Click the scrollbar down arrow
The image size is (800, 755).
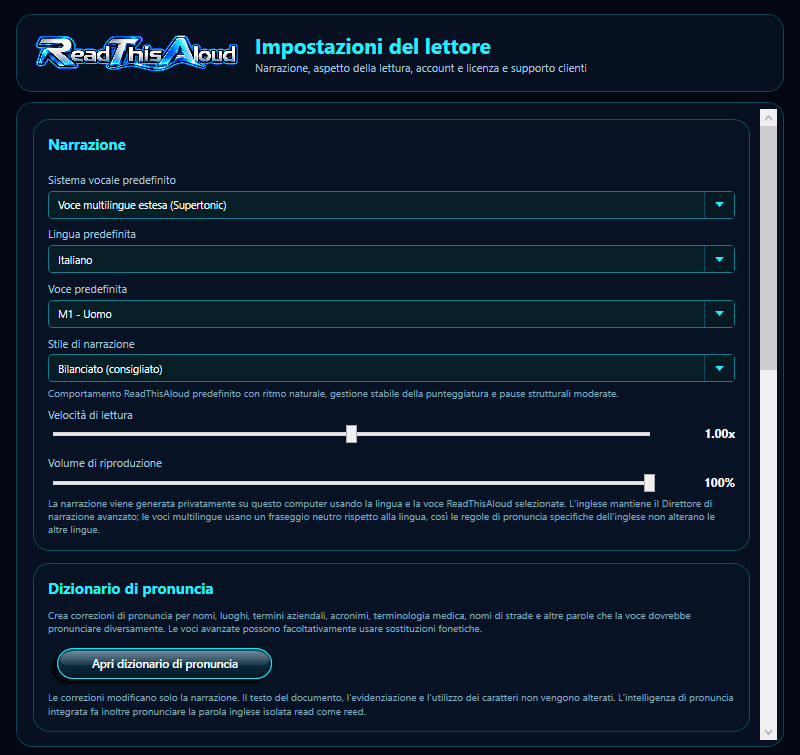(x=768, y=733)
